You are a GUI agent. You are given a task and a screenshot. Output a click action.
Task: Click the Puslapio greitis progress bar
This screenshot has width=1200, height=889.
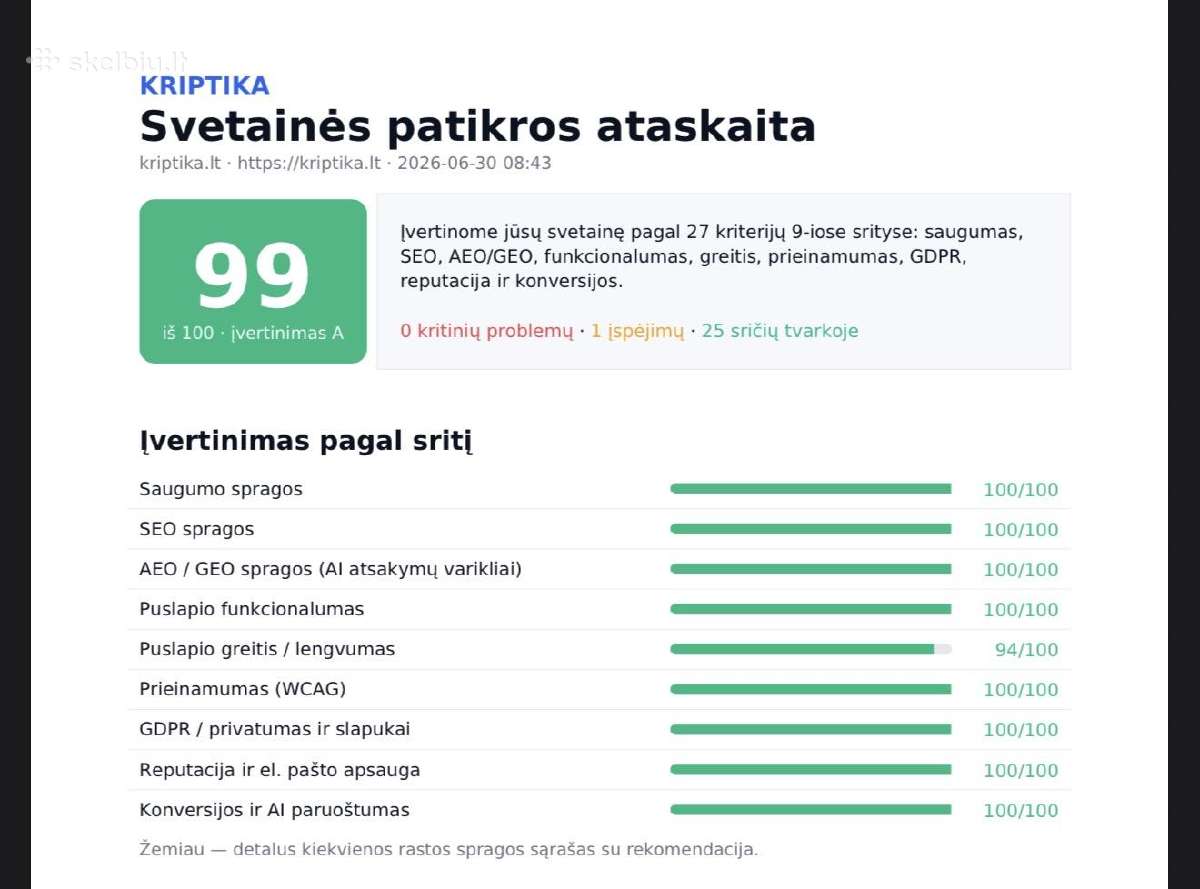[x=811, y=649]
